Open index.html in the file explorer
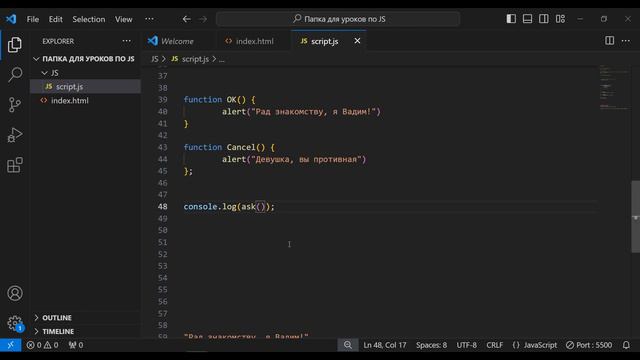The height and width of the screenshot is (360, 640). tap(85, 100)
